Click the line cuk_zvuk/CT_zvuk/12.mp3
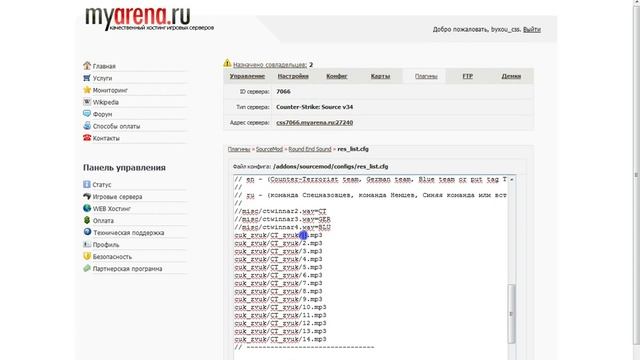 [280, 323]
